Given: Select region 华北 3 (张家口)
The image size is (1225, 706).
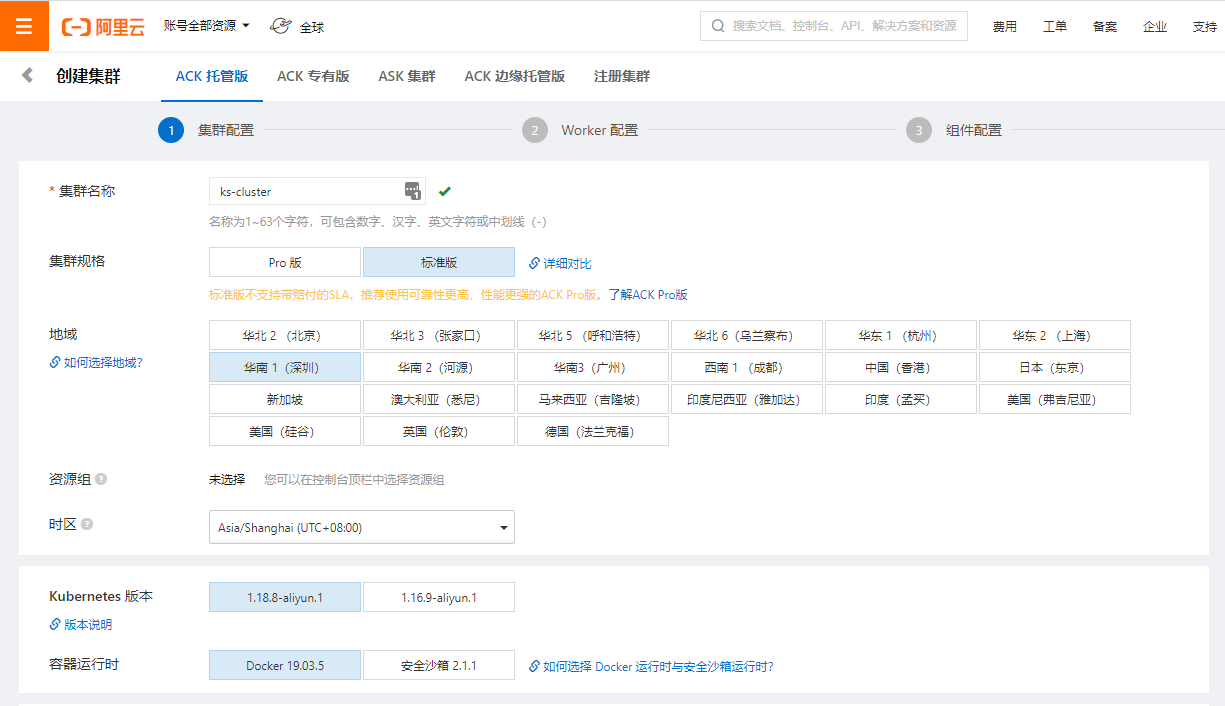Looking at the screenshot, I should pos(439,335).
